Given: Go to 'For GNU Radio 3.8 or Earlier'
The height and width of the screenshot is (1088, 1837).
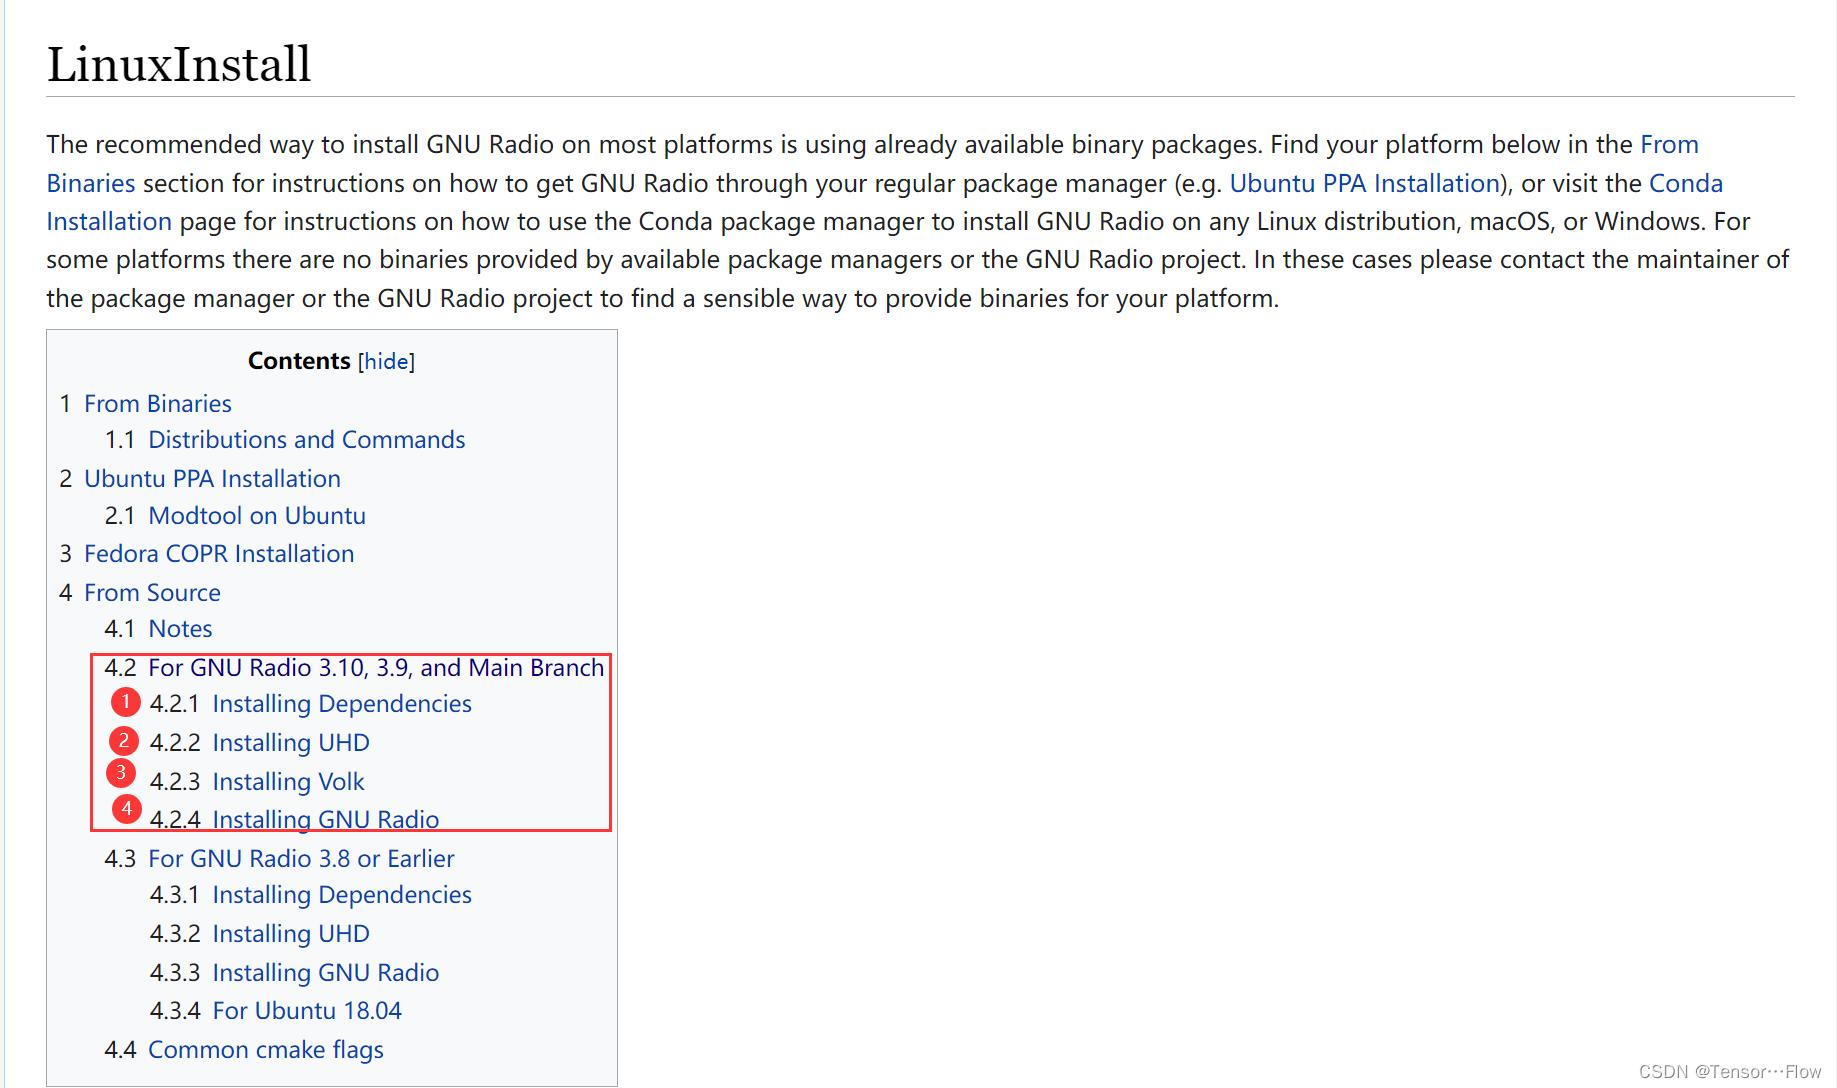Looking at the screenshot, I should [301, 859].
